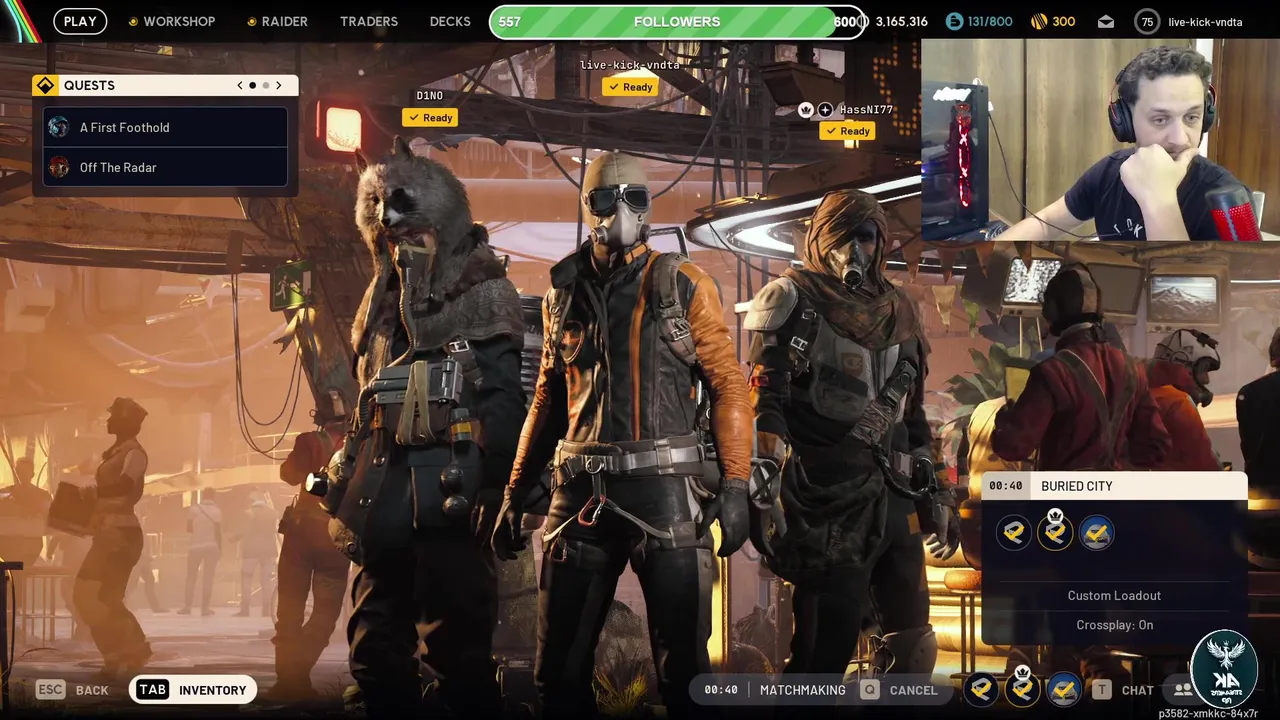Select the second quests page dot
Screen dimensions: 1280x720
click(x=265, y=85)
